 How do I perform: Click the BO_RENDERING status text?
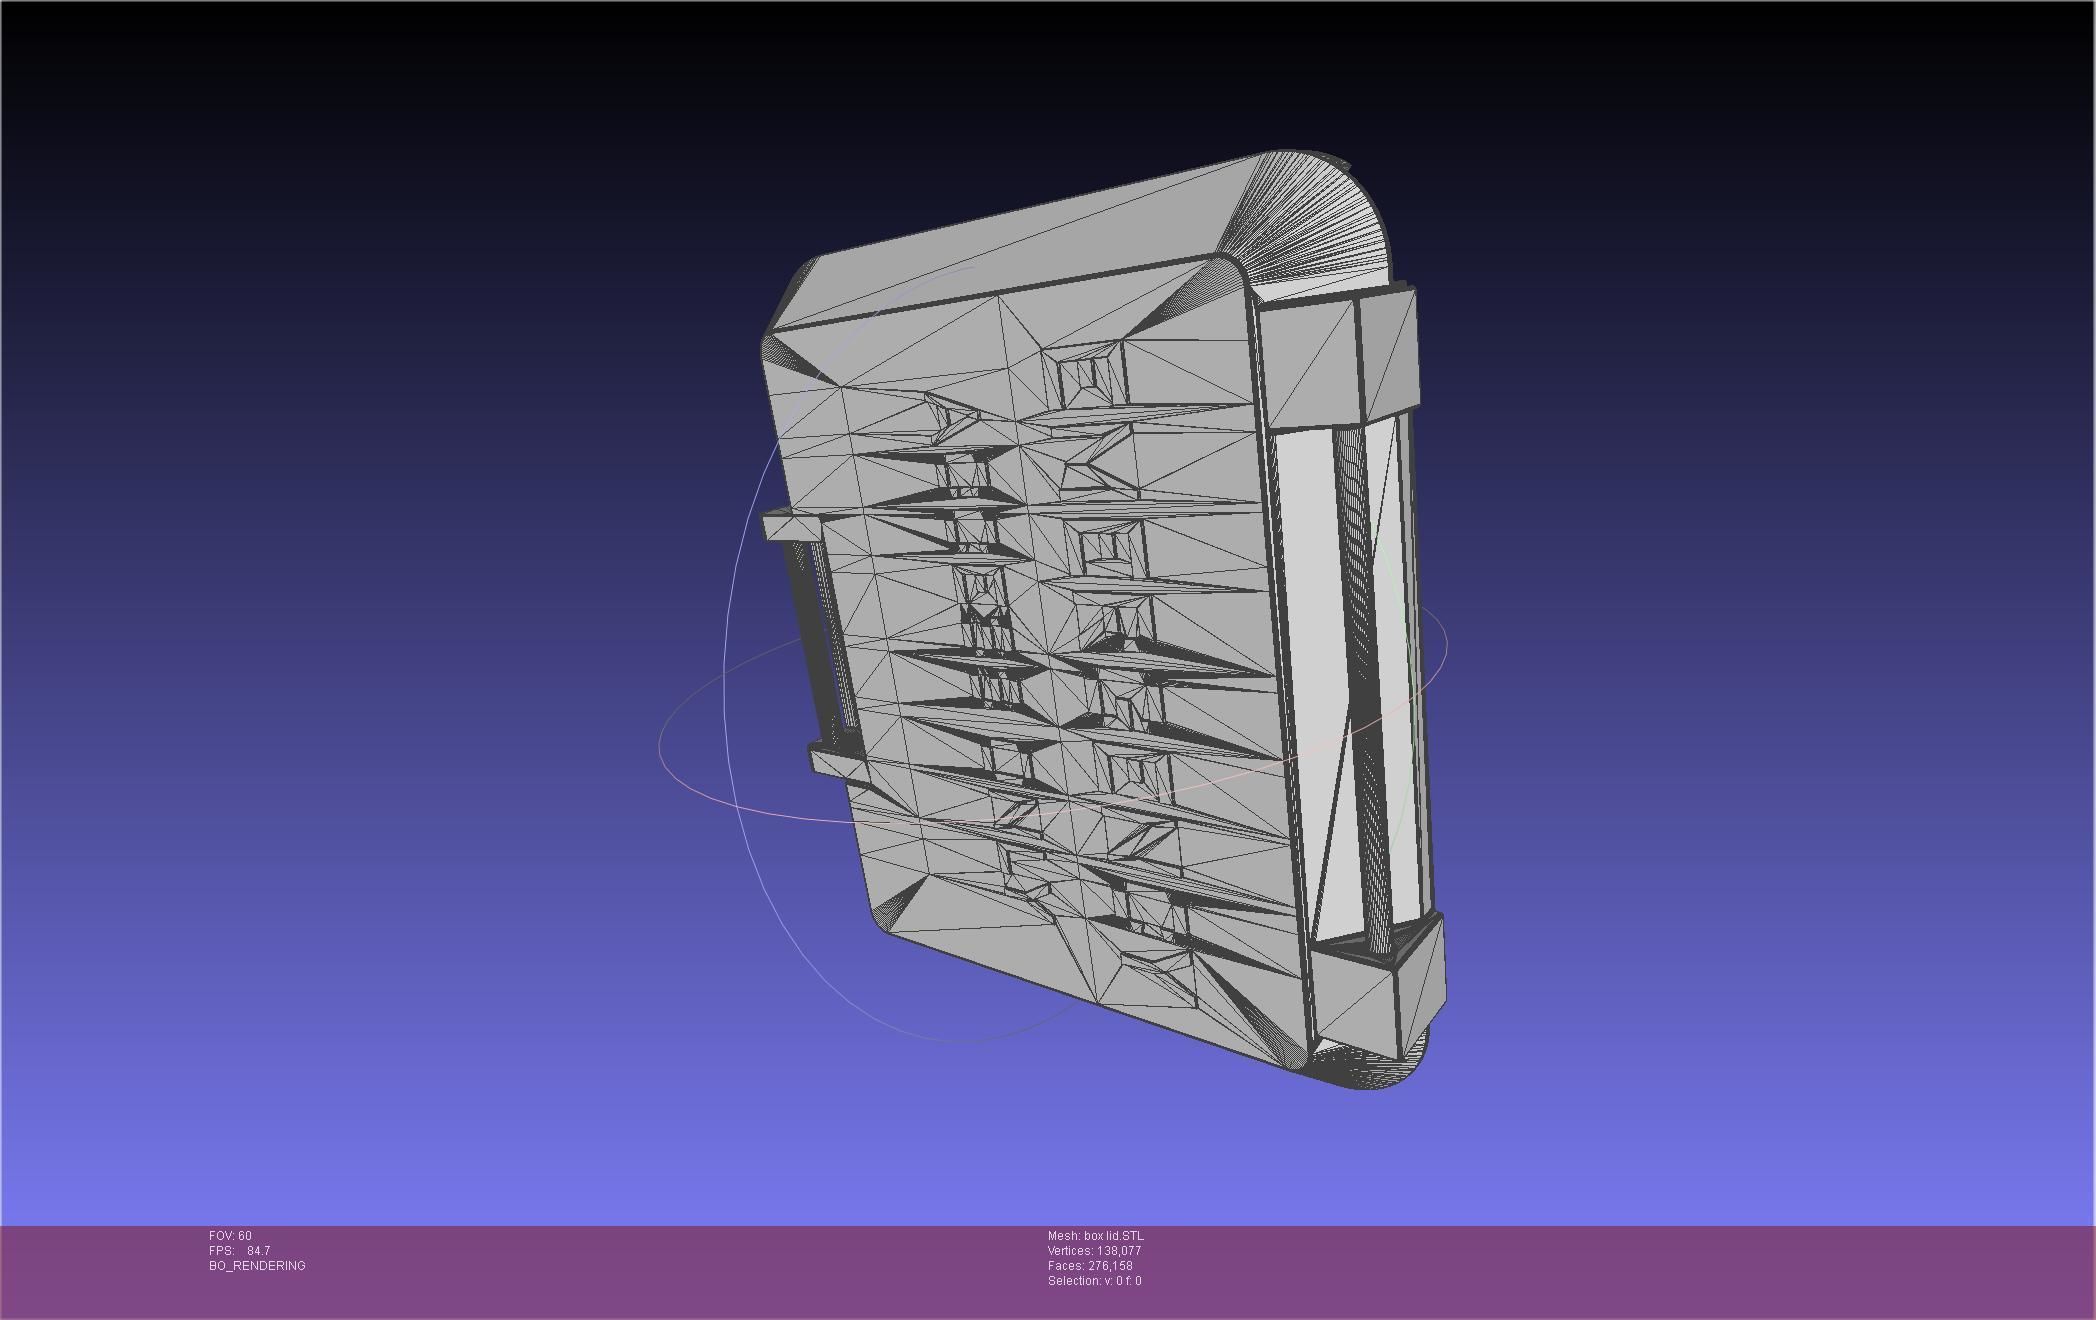pos(257,1266)
